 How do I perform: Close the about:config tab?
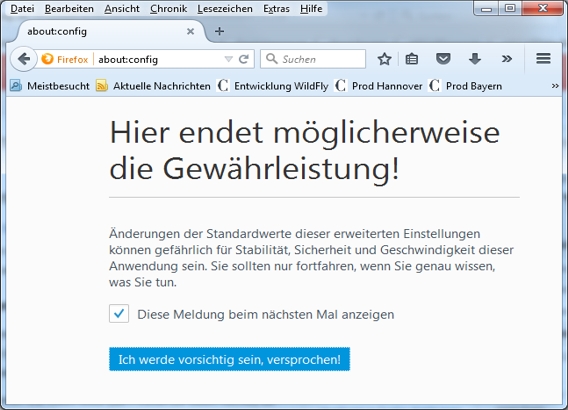coord(191,32)
